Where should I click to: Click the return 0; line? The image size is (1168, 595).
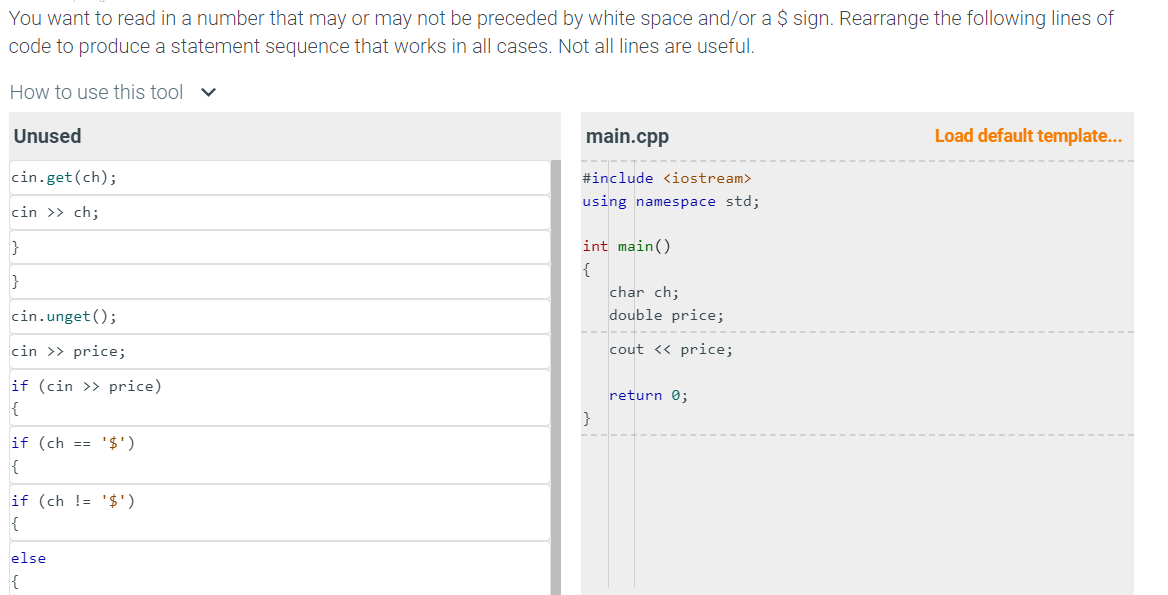click(x=649, y=395)
